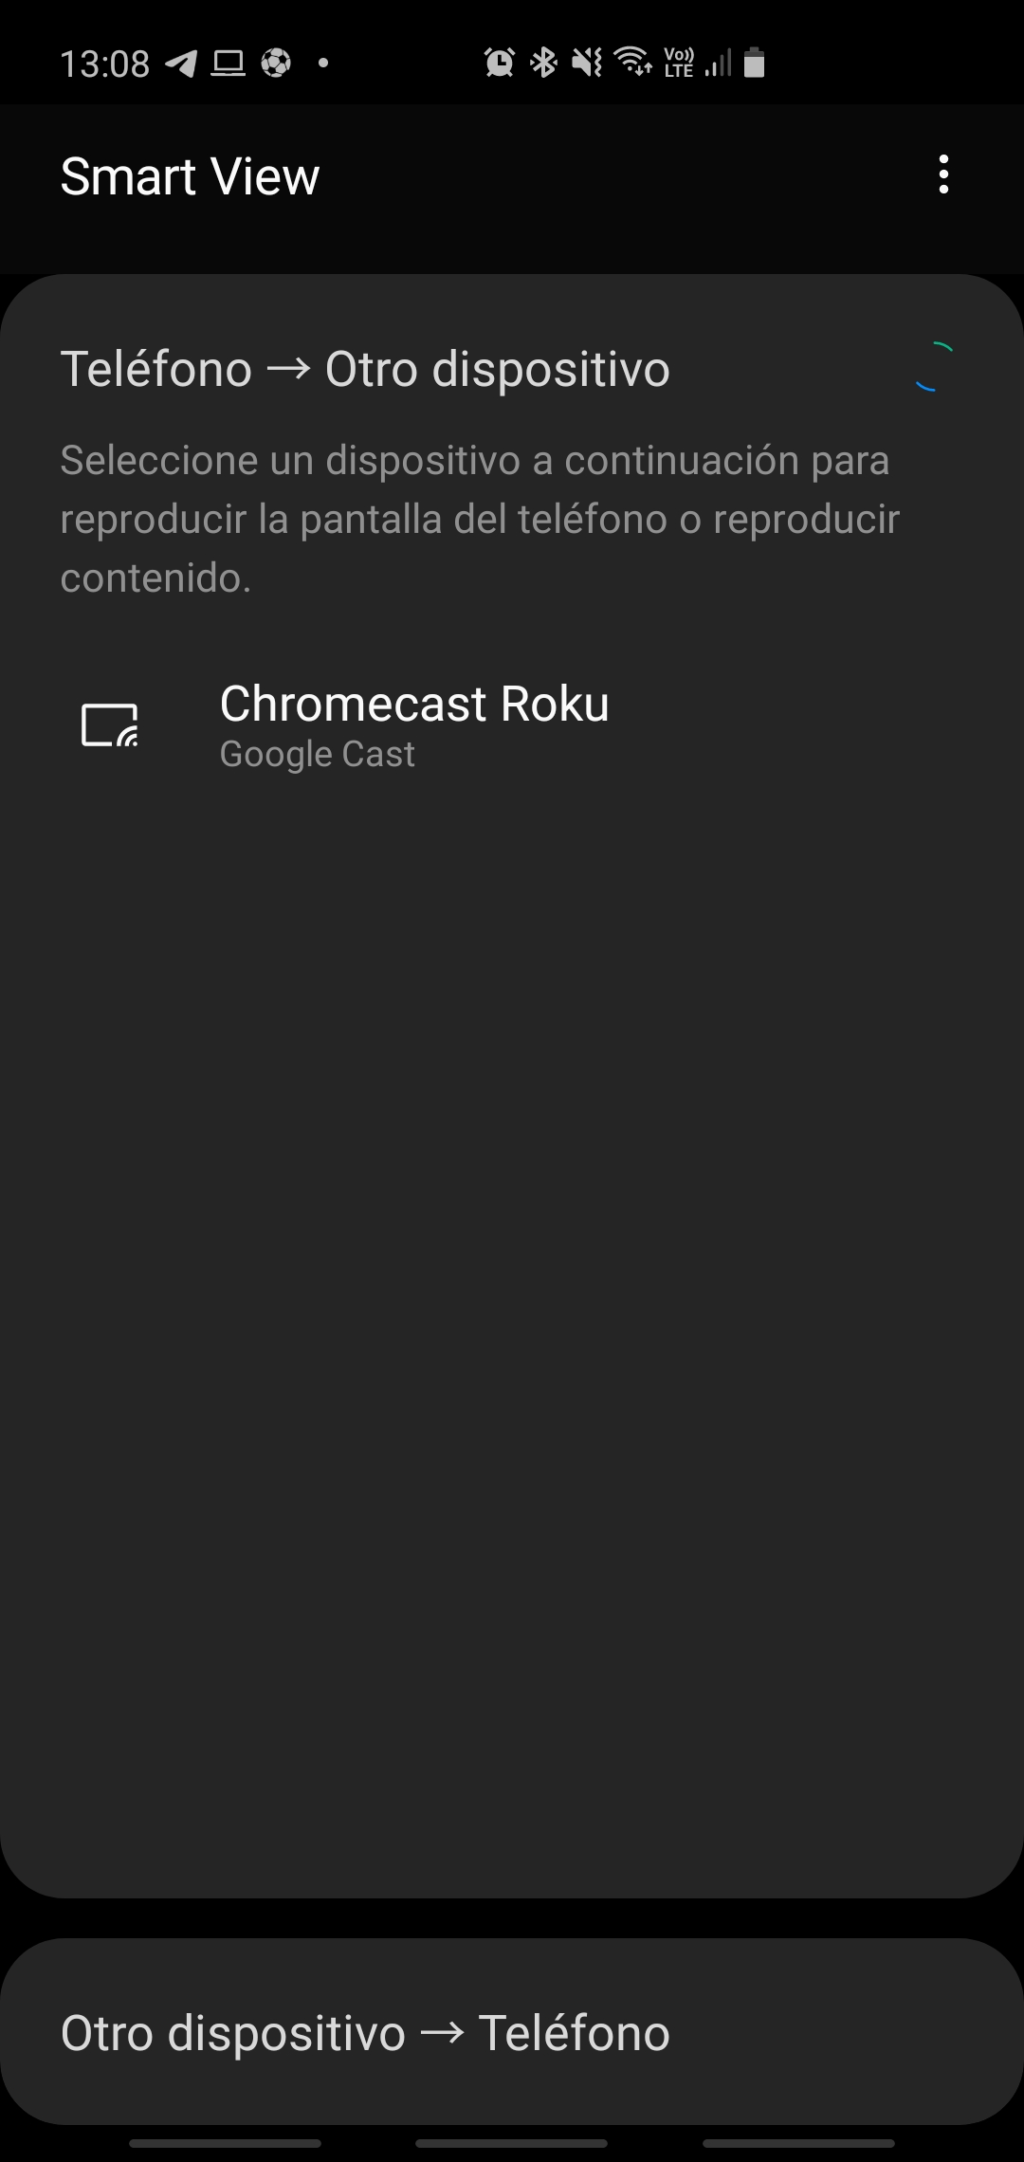This screenshot has width=1024, height=2162.
Task: Tap the mobile signal strength icon
Action: [718, 63]
